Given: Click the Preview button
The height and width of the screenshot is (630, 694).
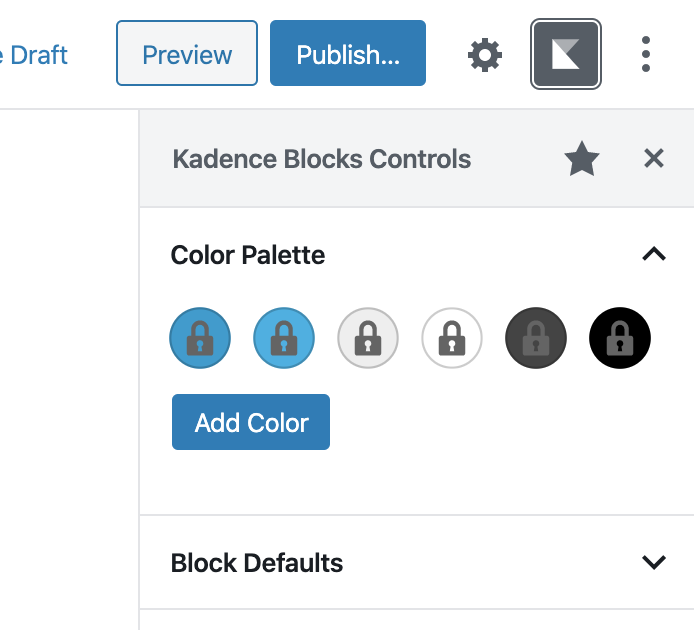Looking at the screenshot, I should coord(187,53).
